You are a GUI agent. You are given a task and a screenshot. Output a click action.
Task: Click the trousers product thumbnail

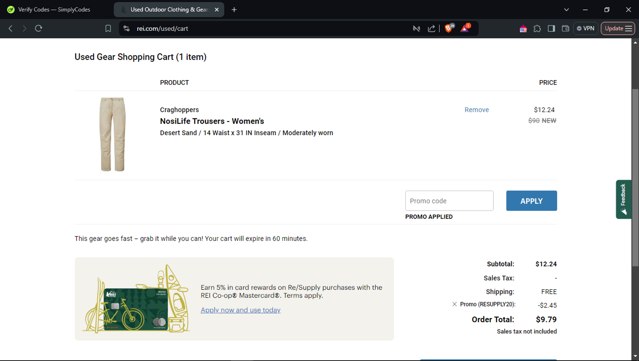112,134
